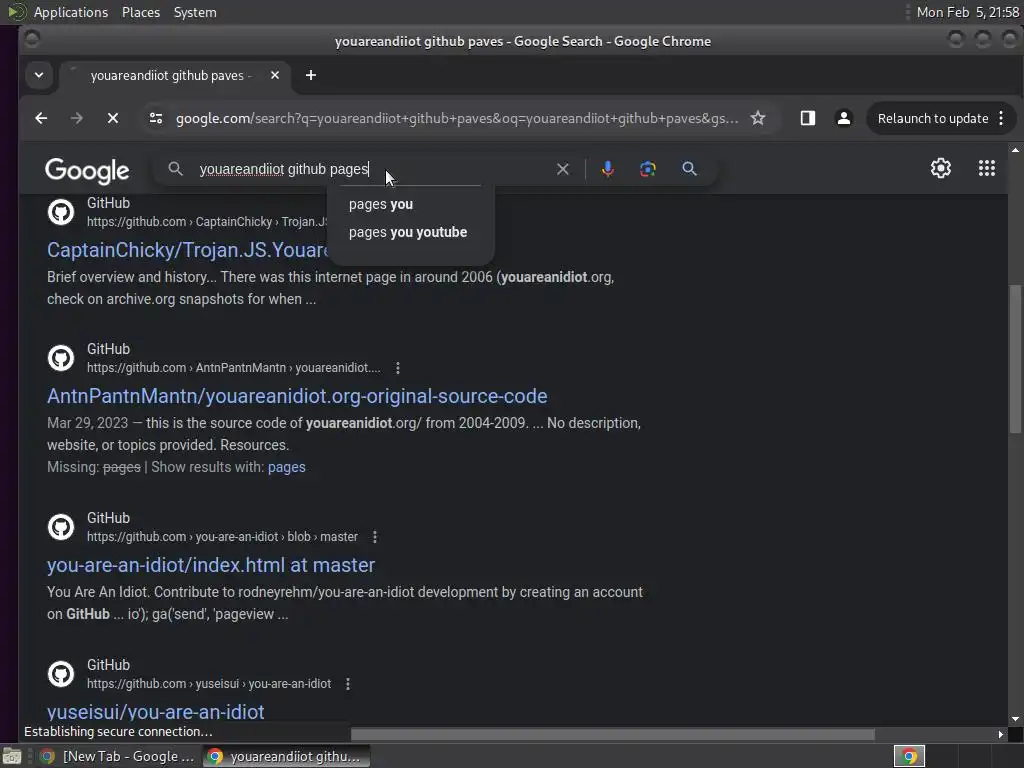This screenshot has width=1024, height=768.
Task: Click the vertical page scrollbar thumb
Action: [1015, 359]
